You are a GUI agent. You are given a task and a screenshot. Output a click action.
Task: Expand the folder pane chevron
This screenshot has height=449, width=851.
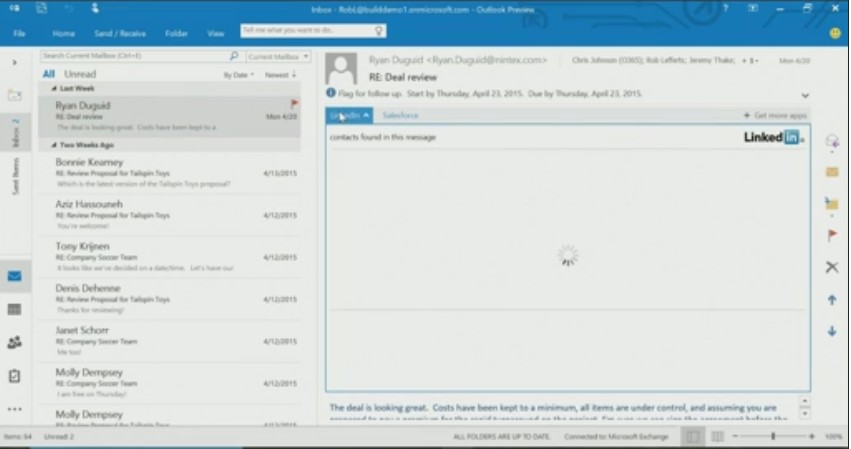point(15,62)
